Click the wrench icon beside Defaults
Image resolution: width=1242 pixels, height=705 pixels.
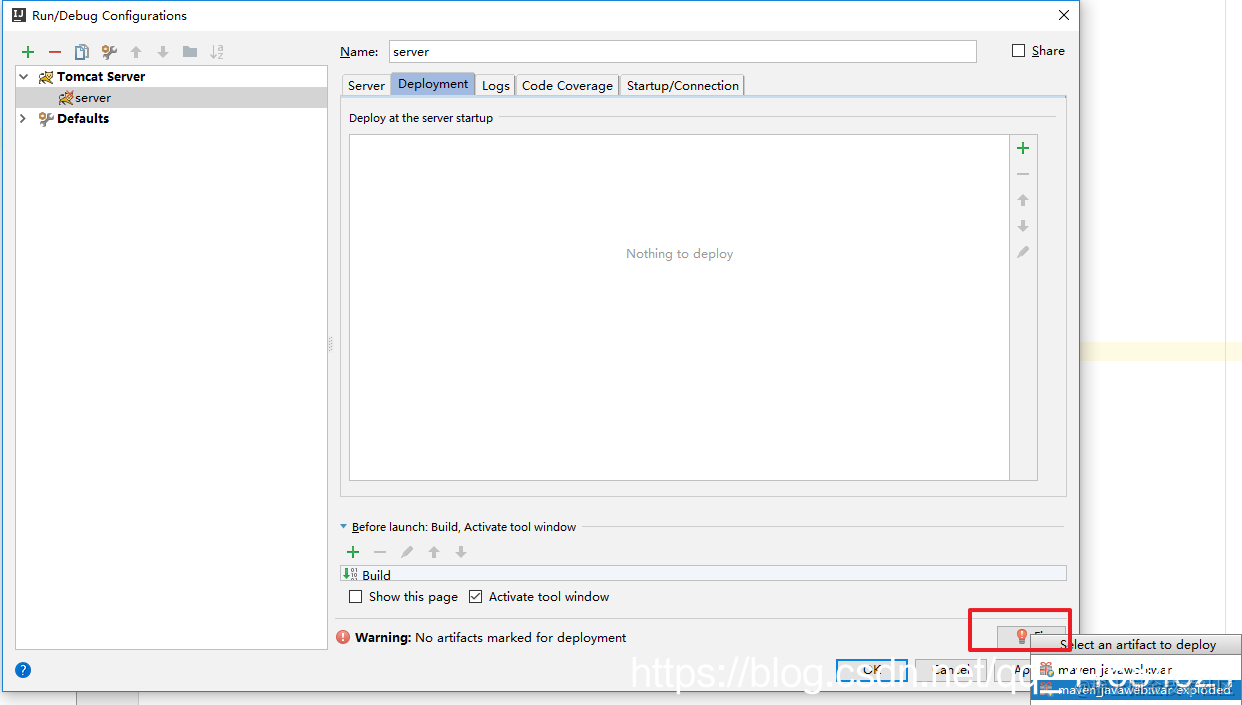pos(46,119)
